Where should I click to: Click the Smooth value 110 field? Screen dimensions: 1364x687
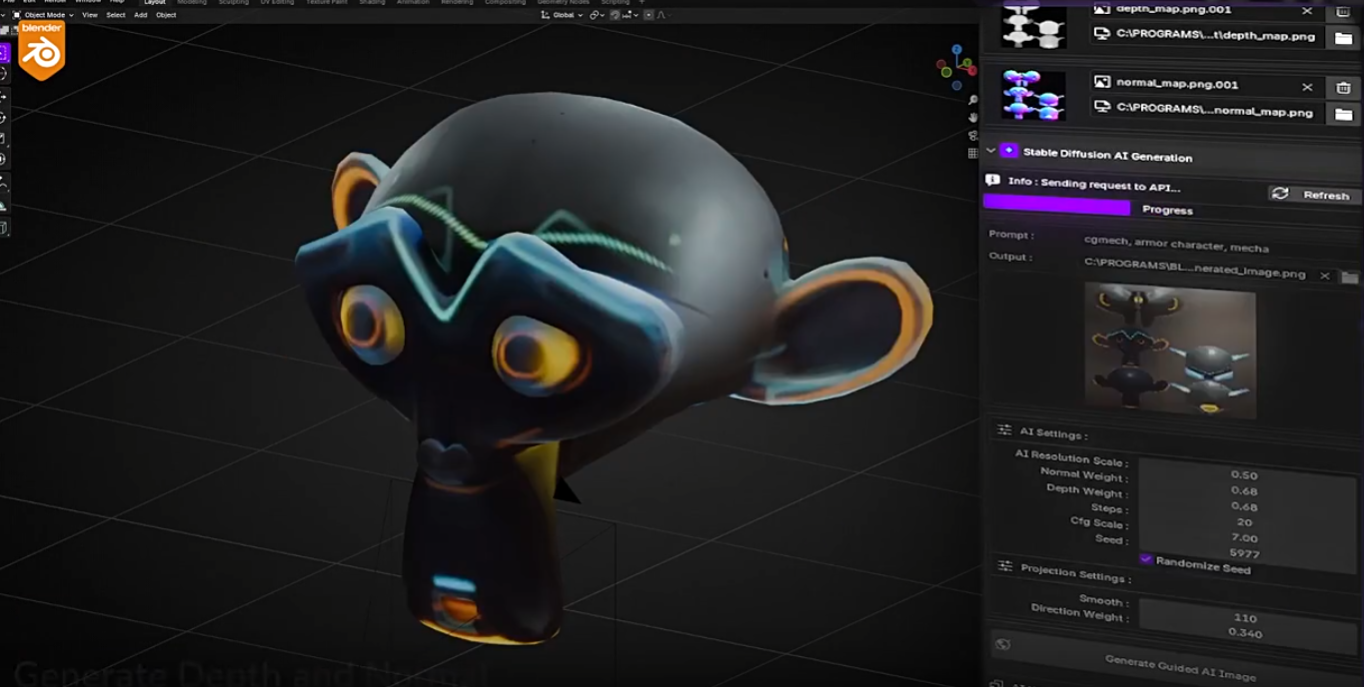click(1243, 617)
